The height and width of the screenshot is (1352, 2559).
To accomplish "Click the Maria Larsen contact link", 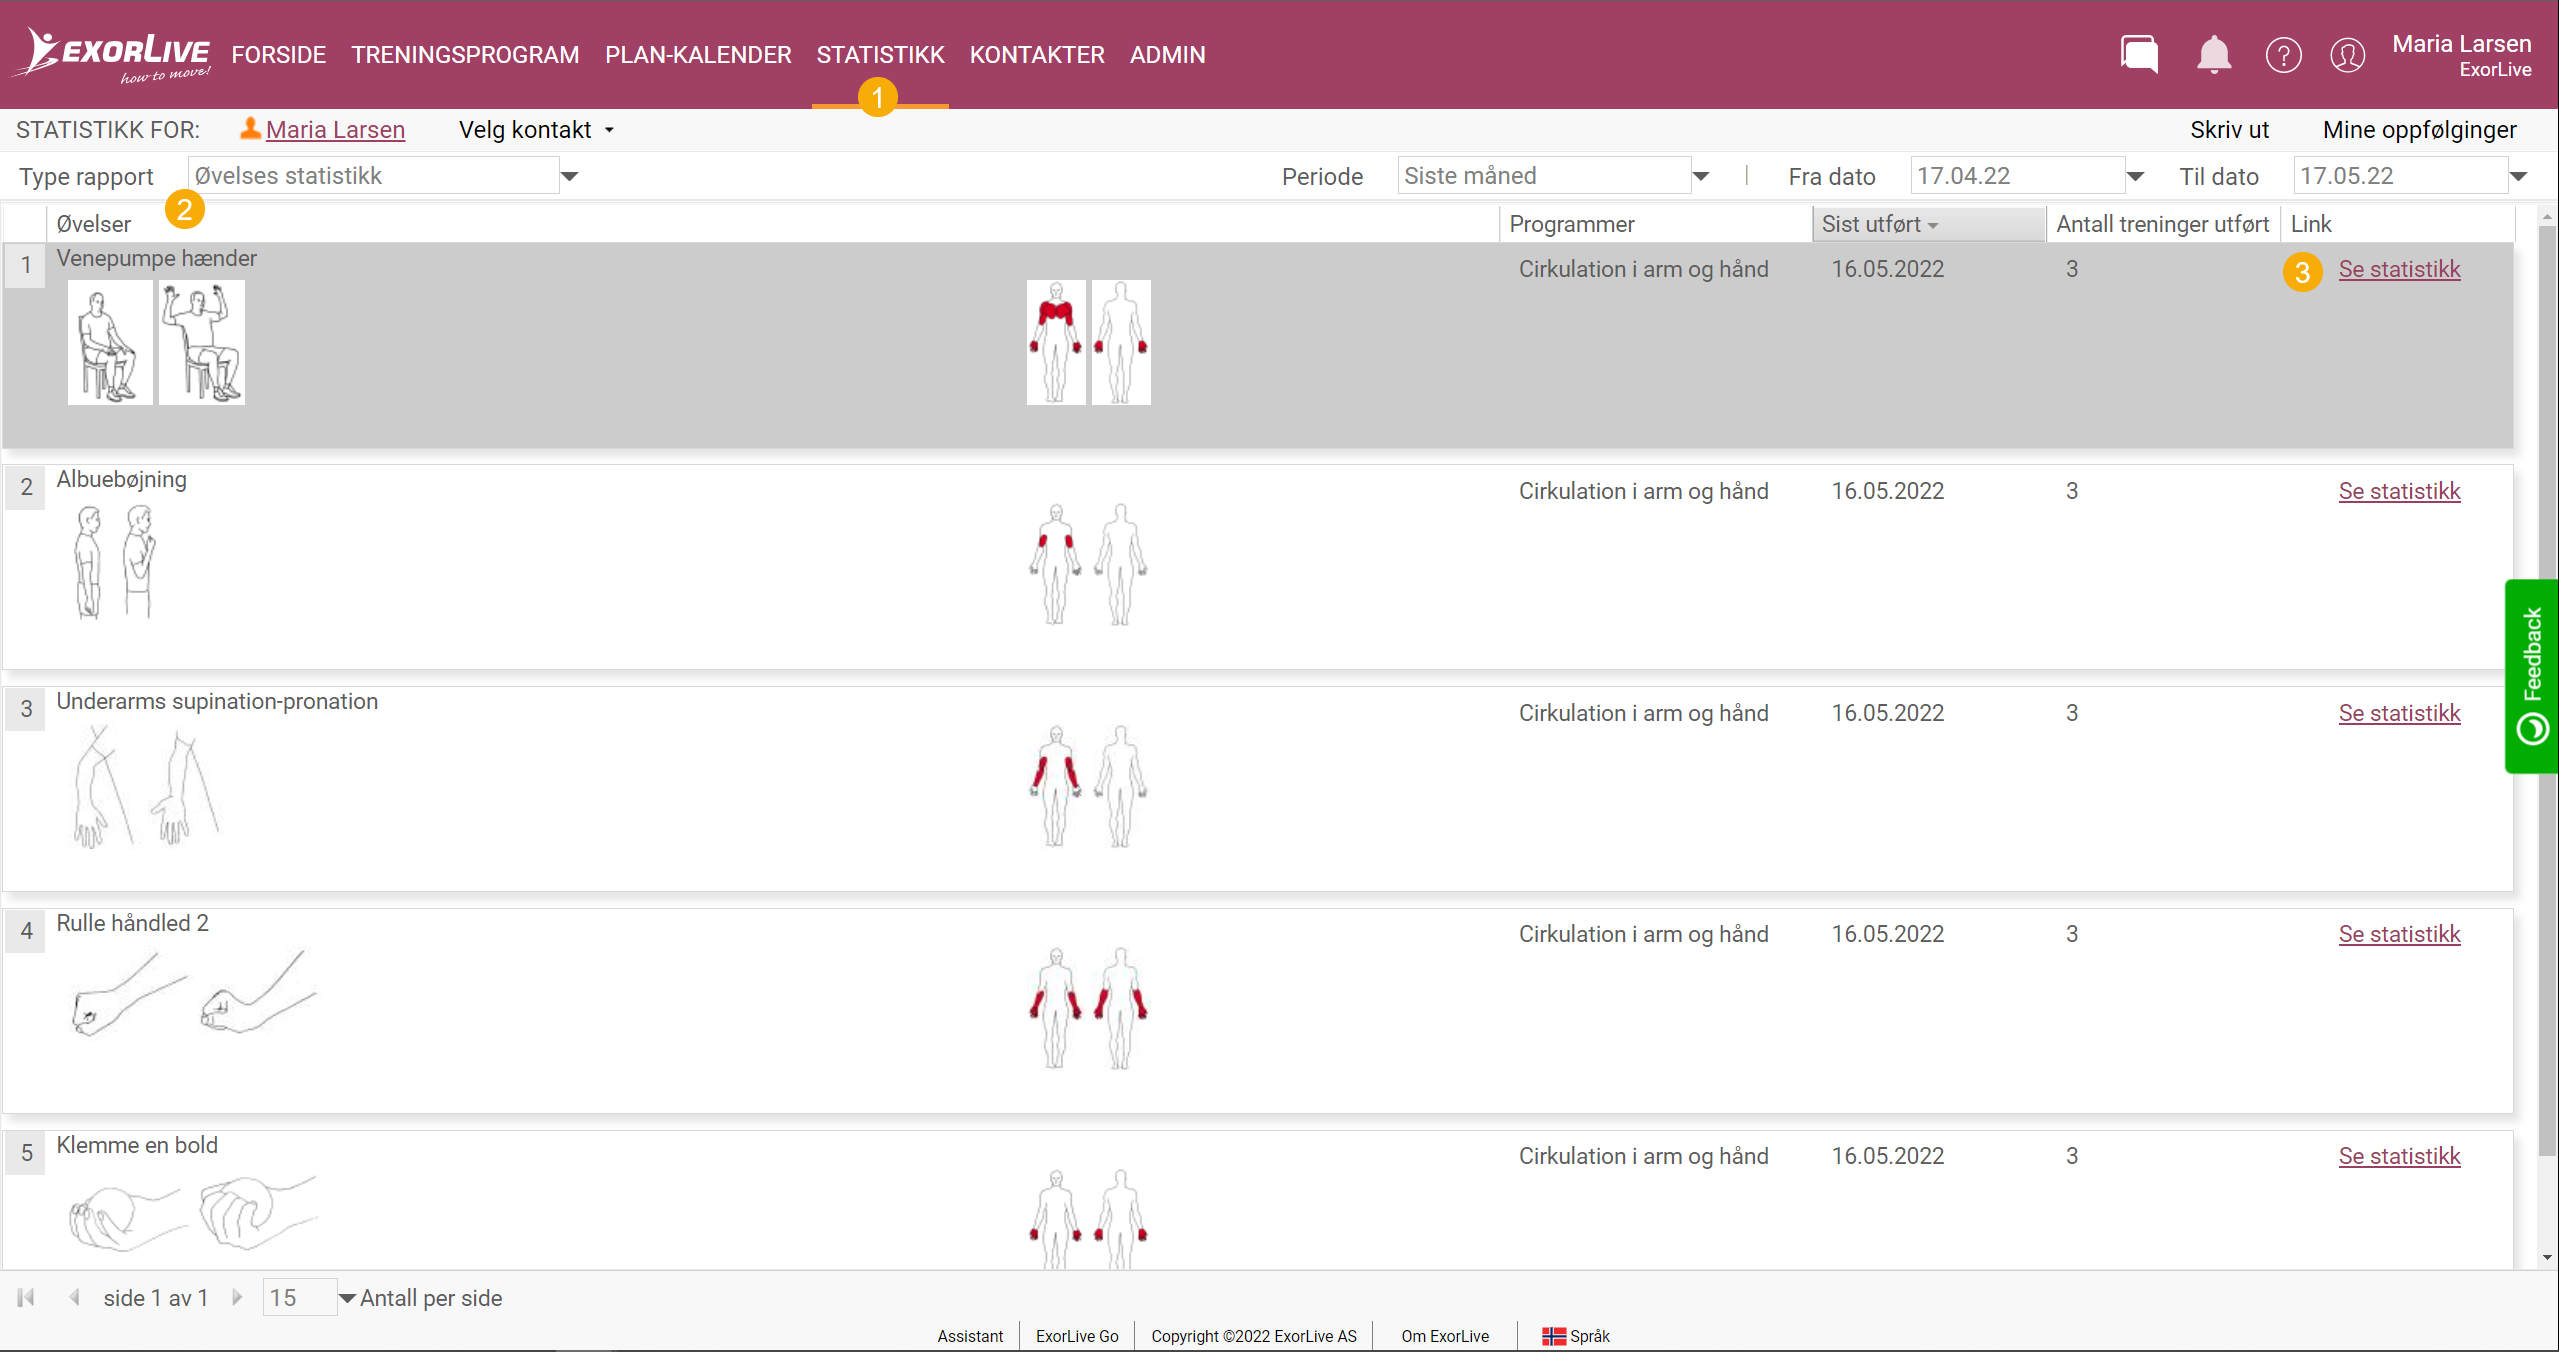I will pyautogui.click(x=335, y=130).
